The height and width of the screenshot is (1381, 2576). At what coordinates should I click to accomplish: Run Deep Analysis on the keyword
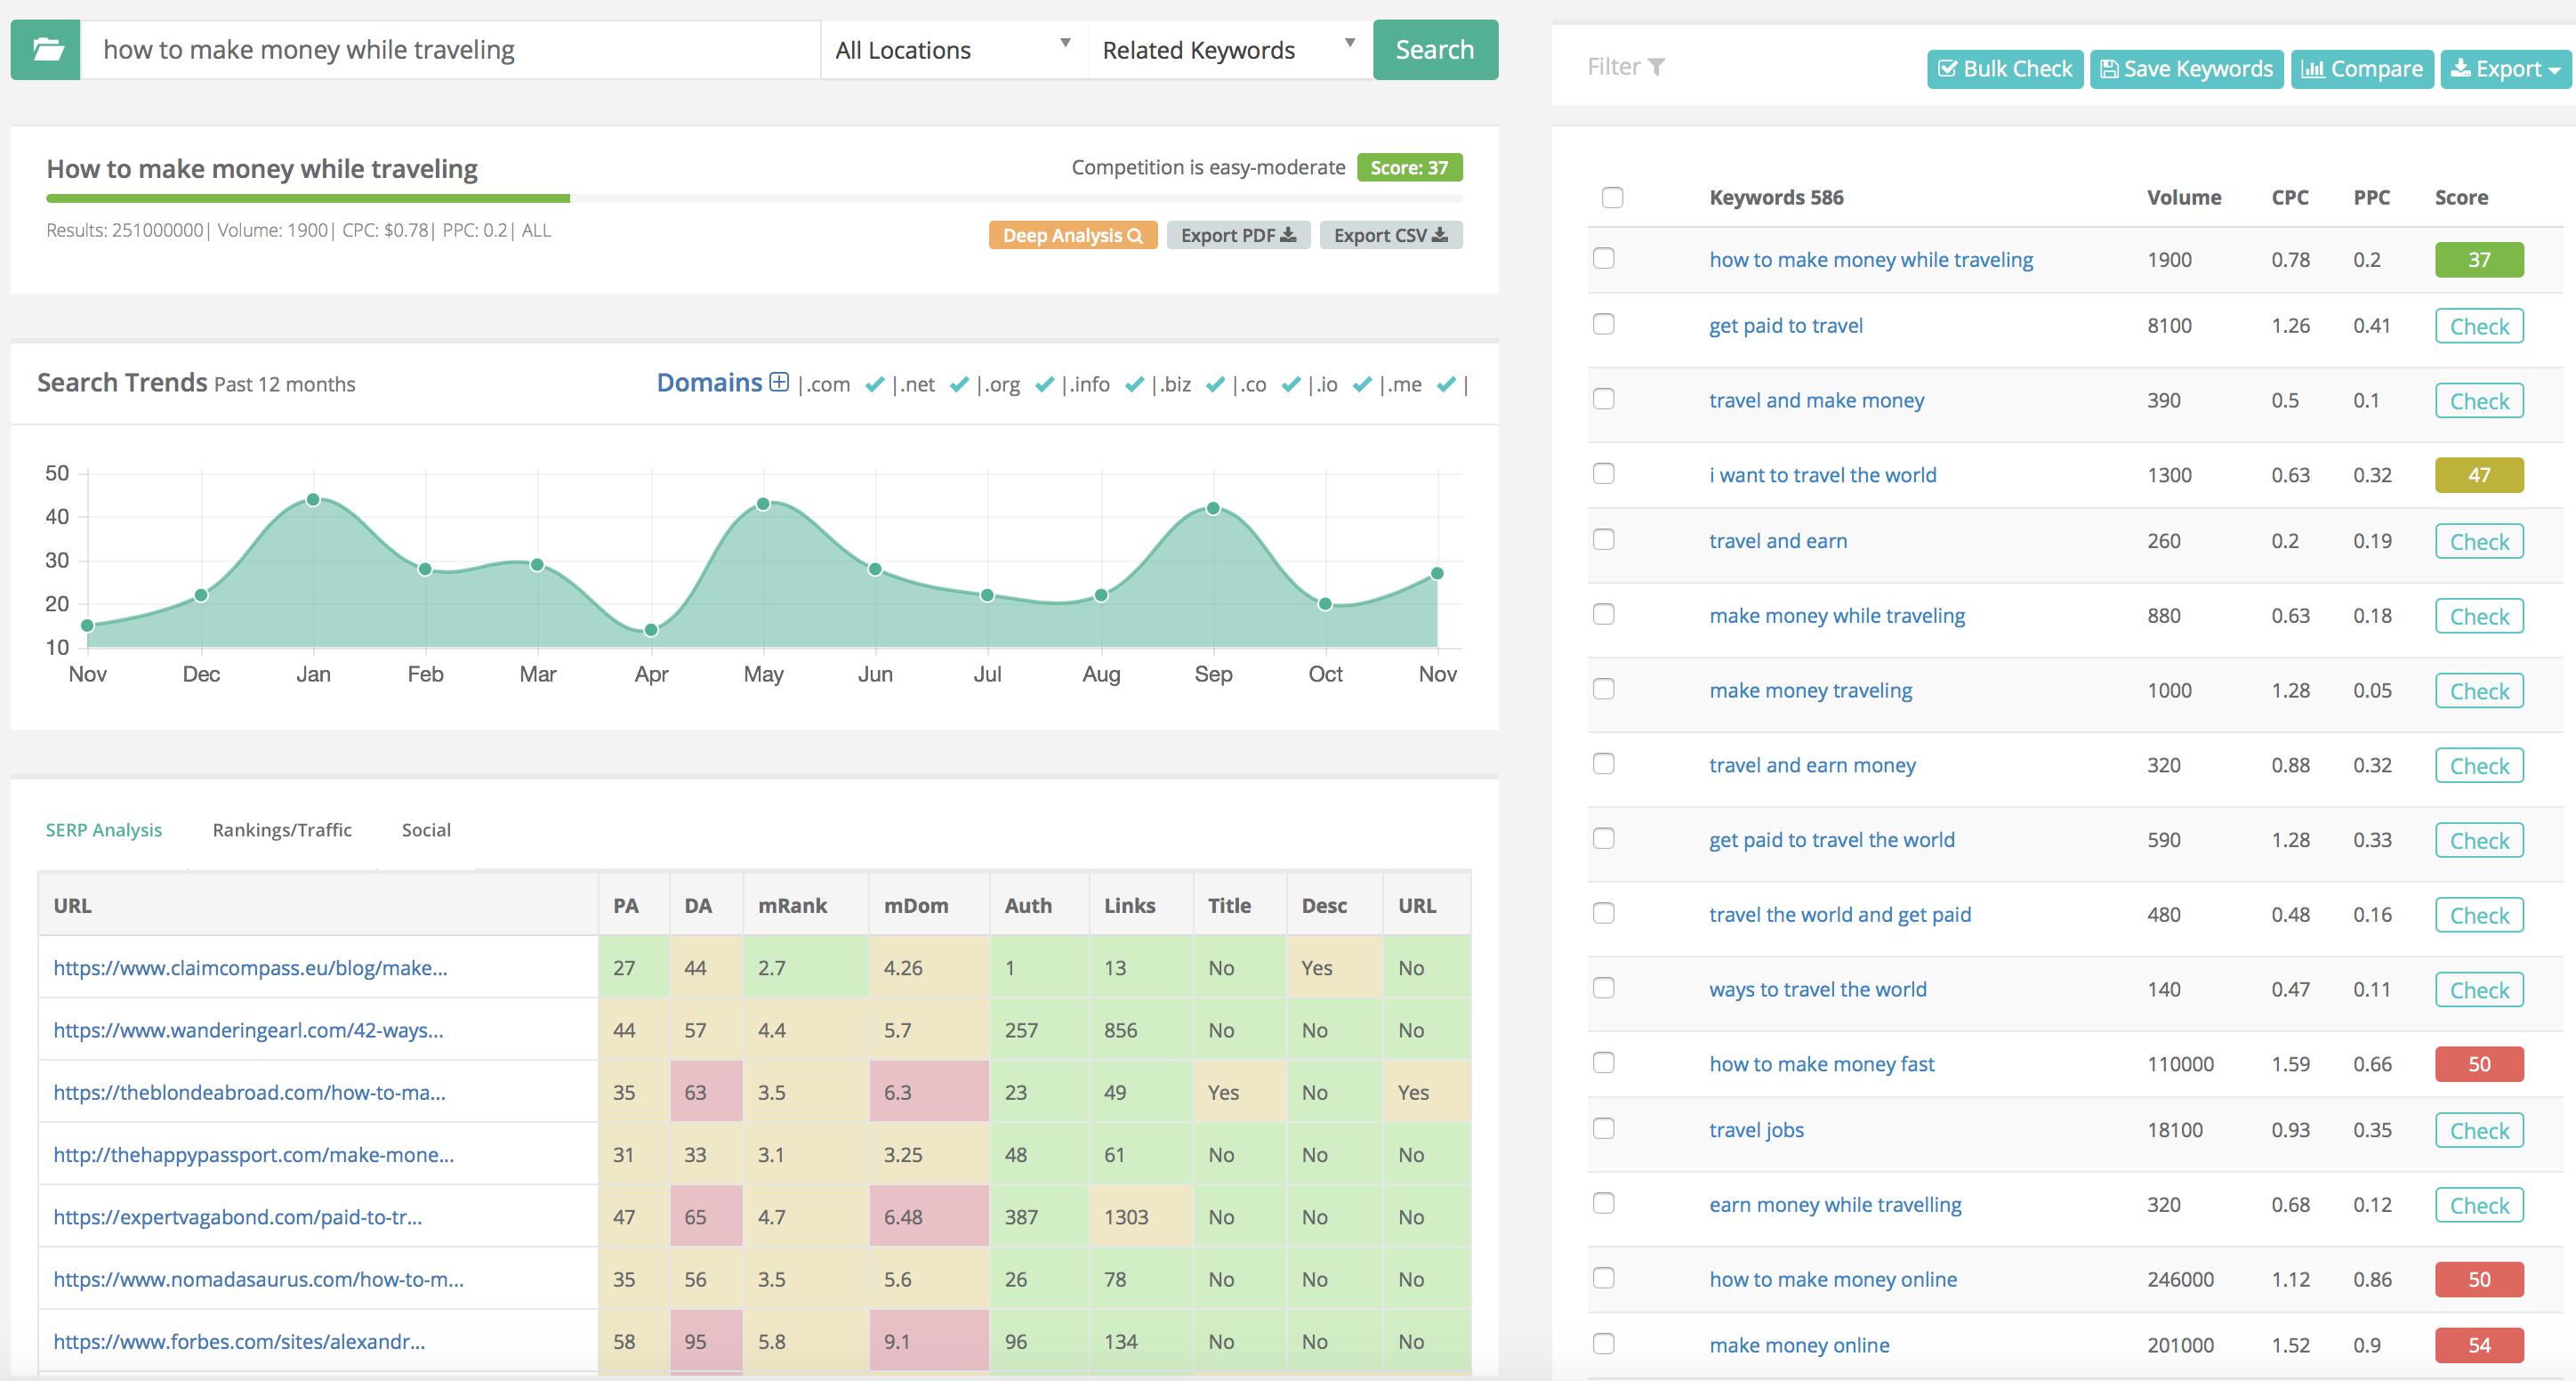(x=1072, y=234)
